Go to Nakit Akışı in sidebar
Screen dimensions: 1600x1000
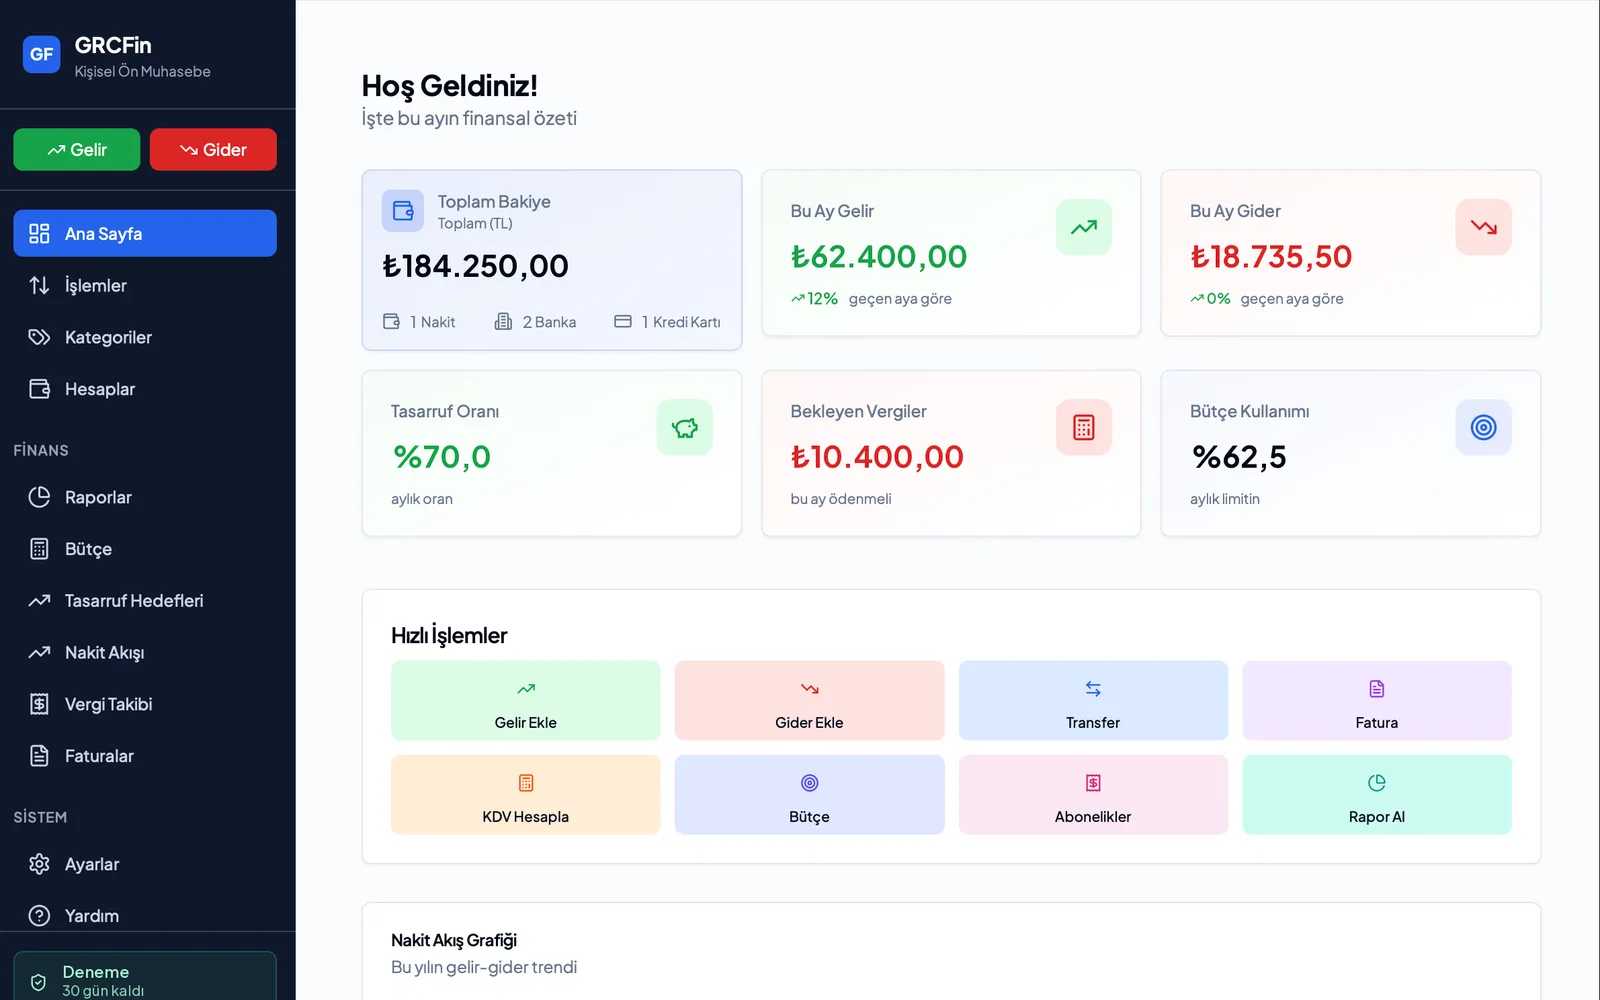coord(145,653)
